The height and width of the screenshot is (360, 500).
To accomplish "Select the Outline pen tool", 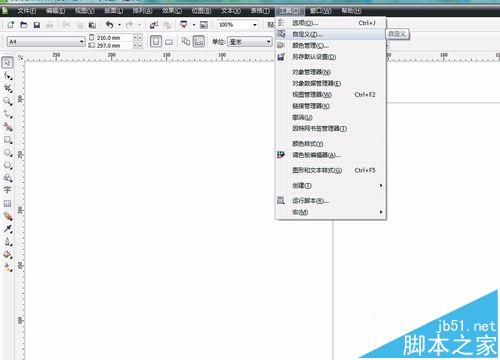I will [8, 242].
